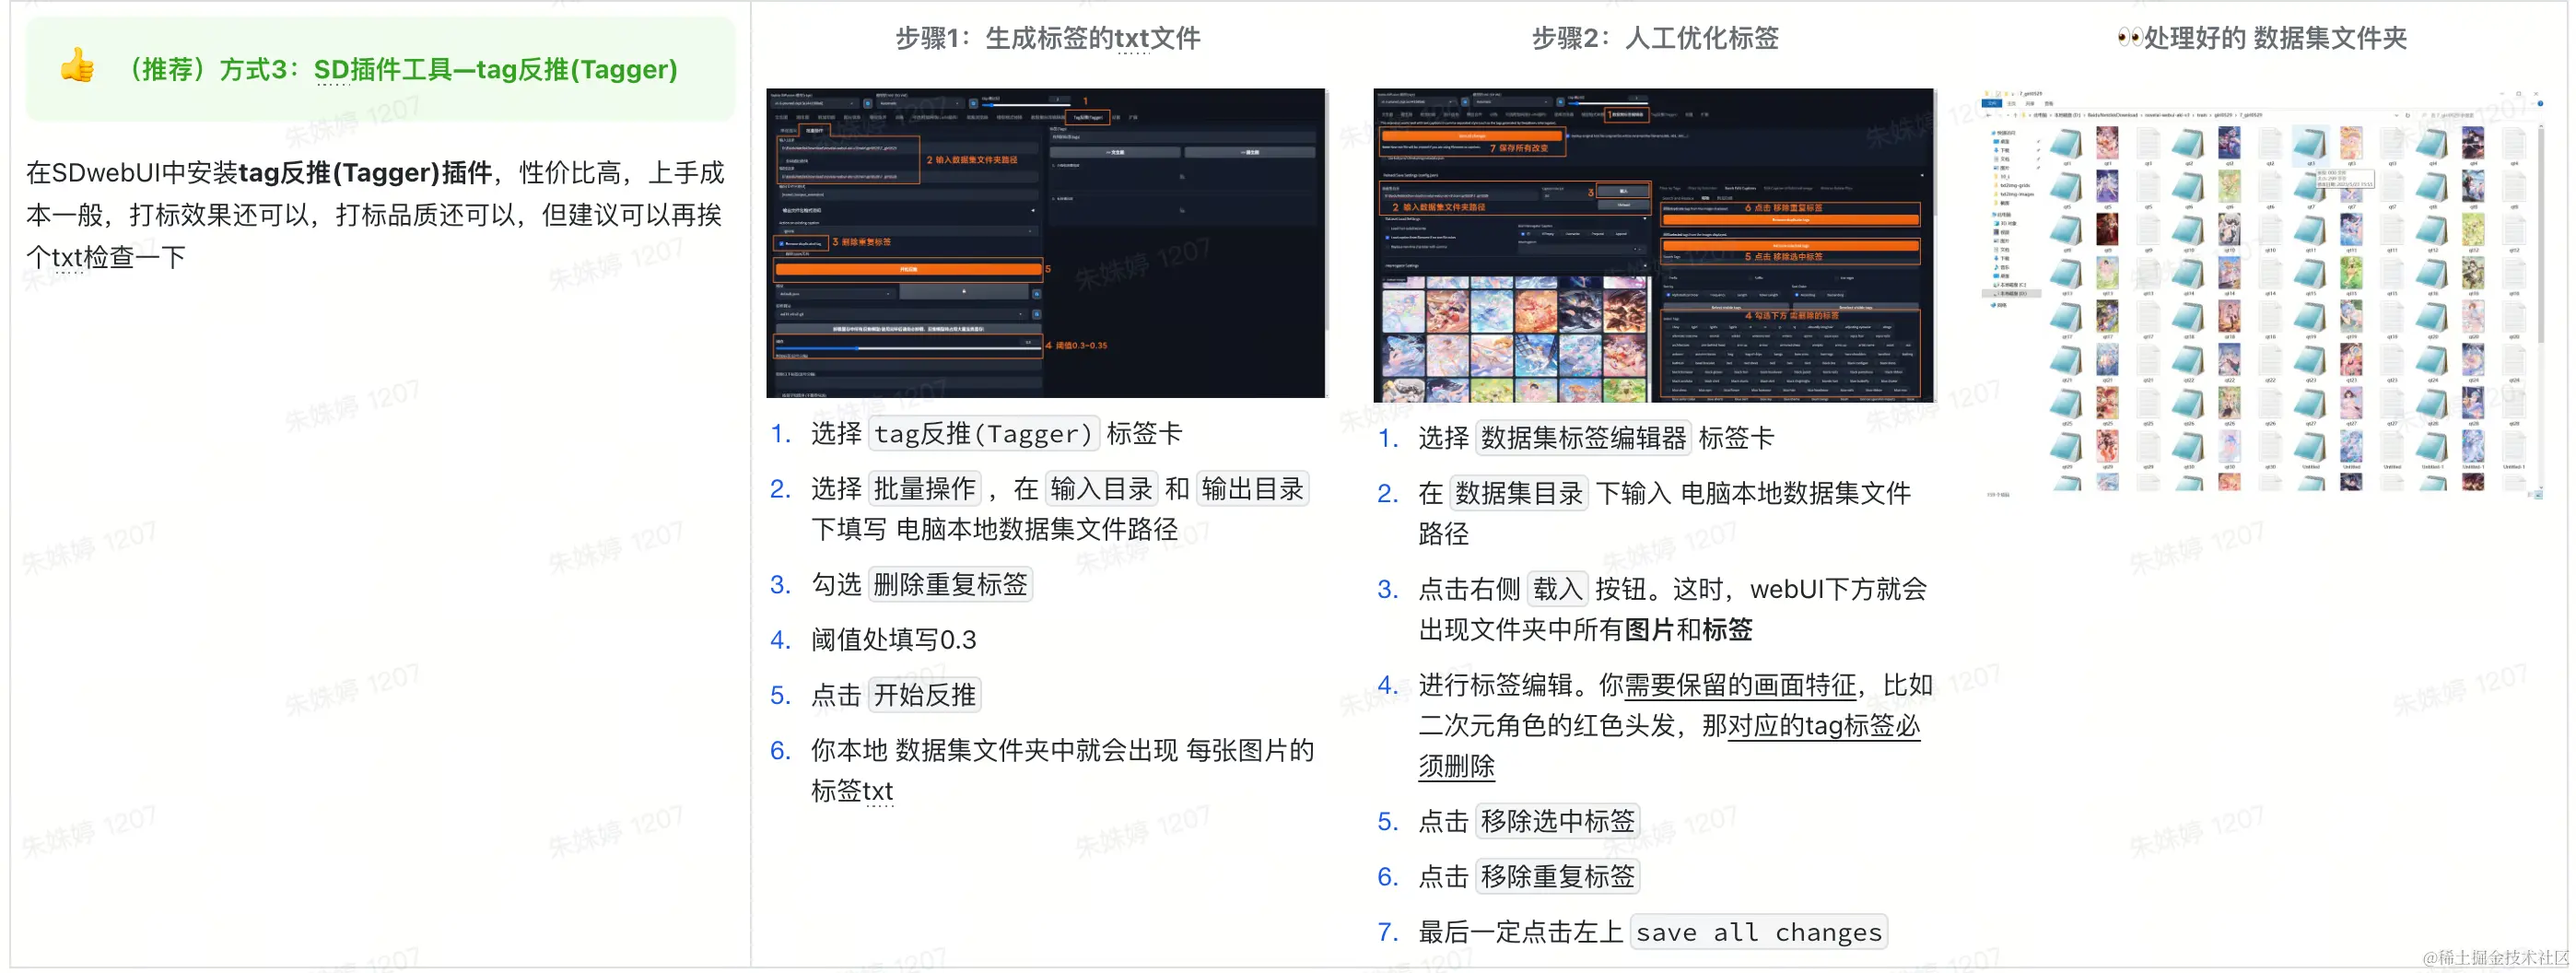Refresh the model list in step 1 screenshot
Viewport: 2576px width, 973px height.
click(868, 103)
